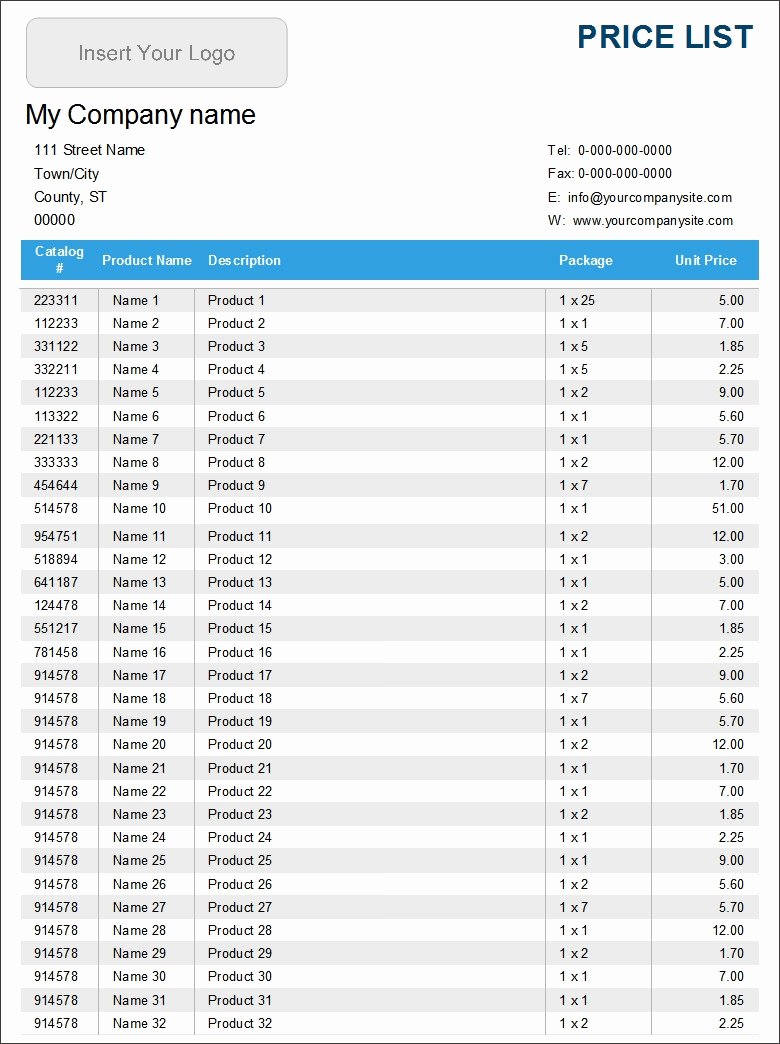
Task: Select the Product 3 description cell
Action: [x=236, y=346]
